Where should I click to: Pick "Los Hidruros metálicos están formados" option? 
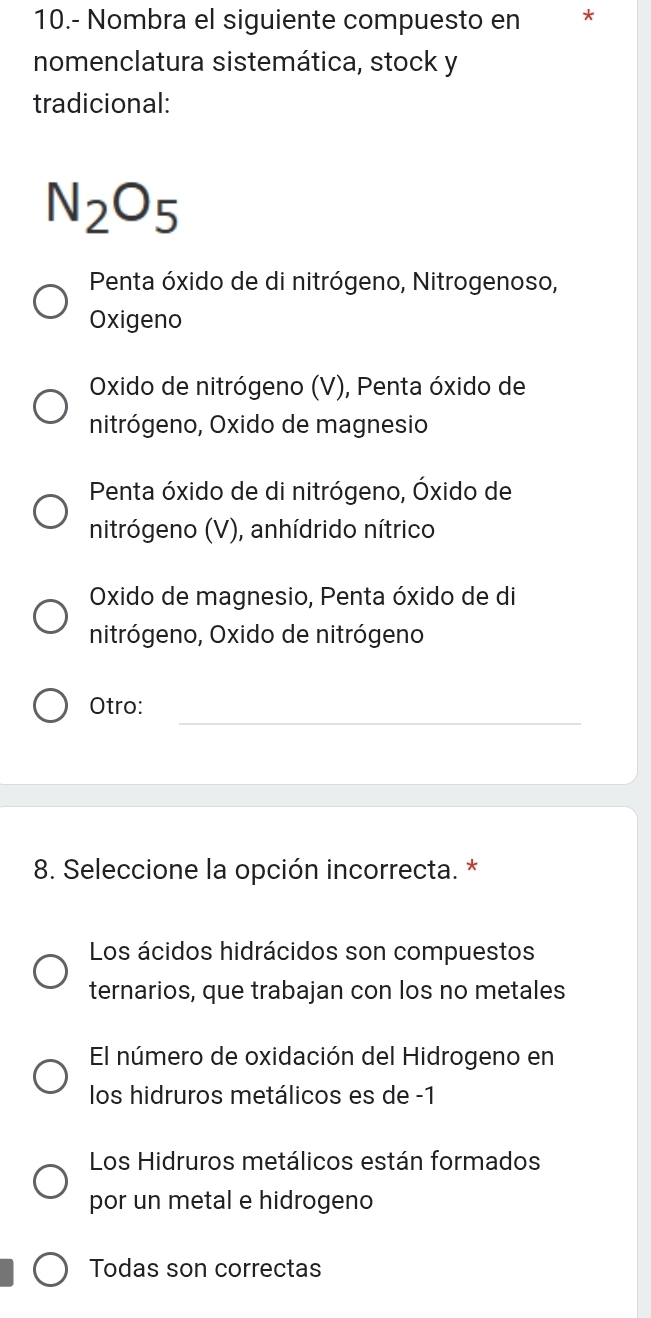click(x=52, y=1181)
